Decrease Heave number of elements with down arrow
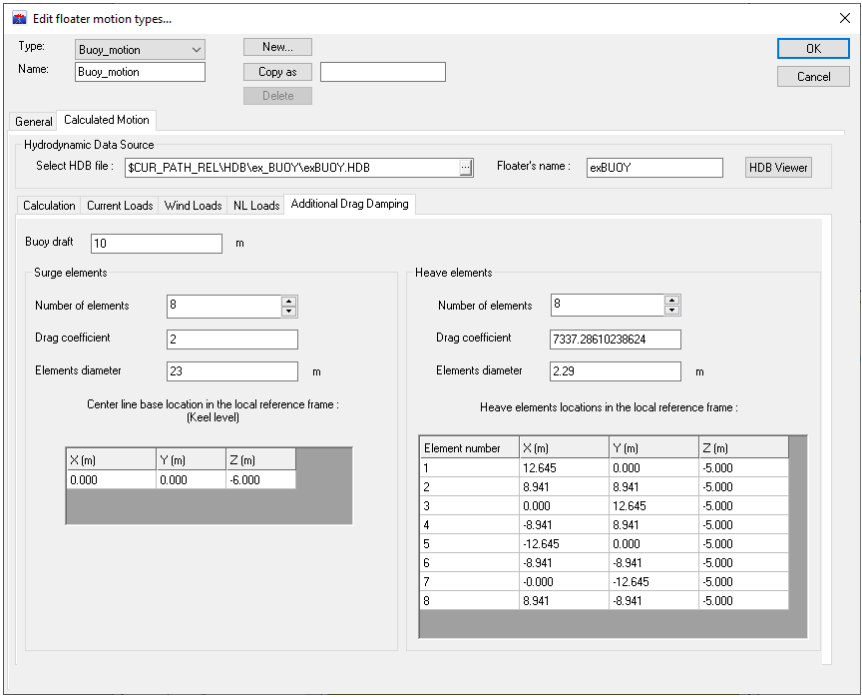The image size is (862, 697). click(x=672, y=310)
